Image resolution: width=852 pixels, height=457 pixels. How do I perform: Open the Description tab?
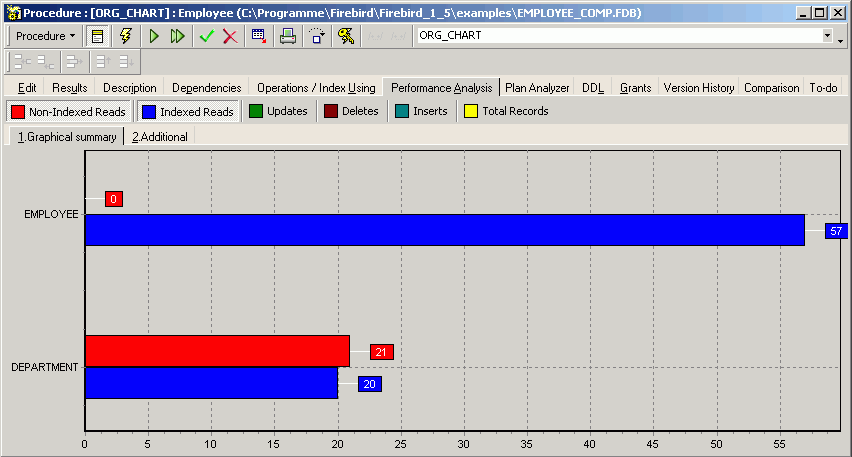click(x=130, y=88)
